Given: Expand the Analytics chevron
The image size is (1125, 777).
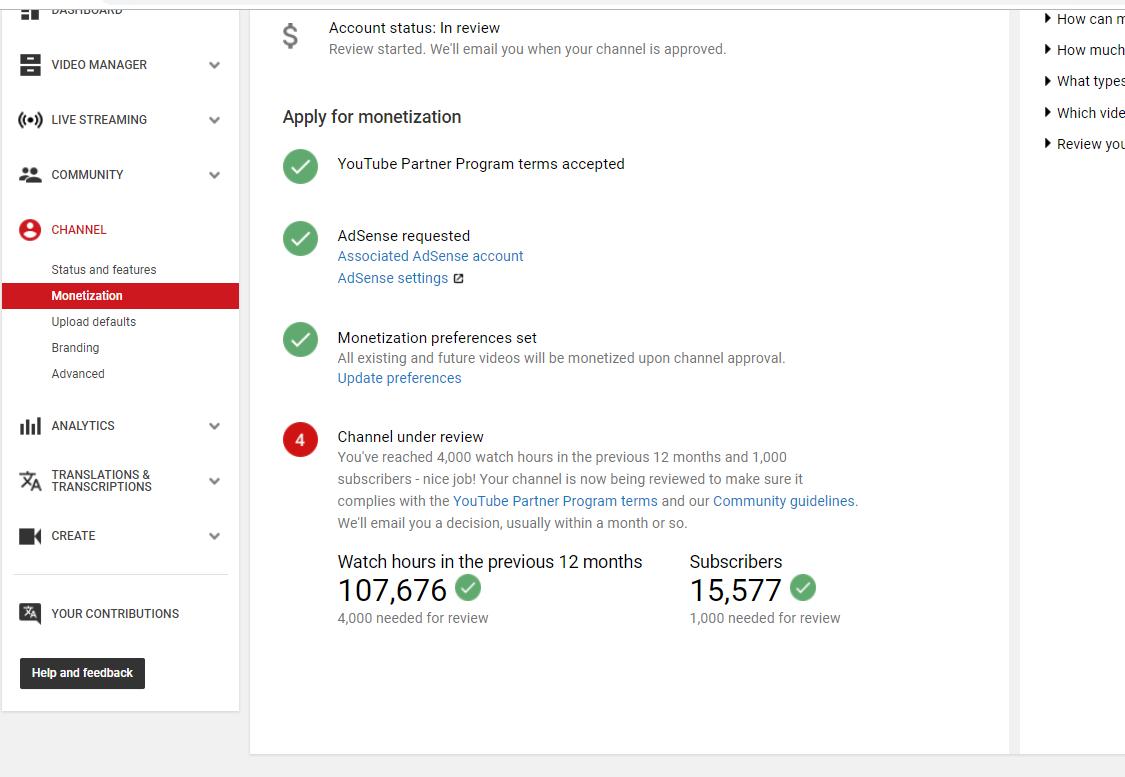Looking at the screenshot, I should 215,426.
